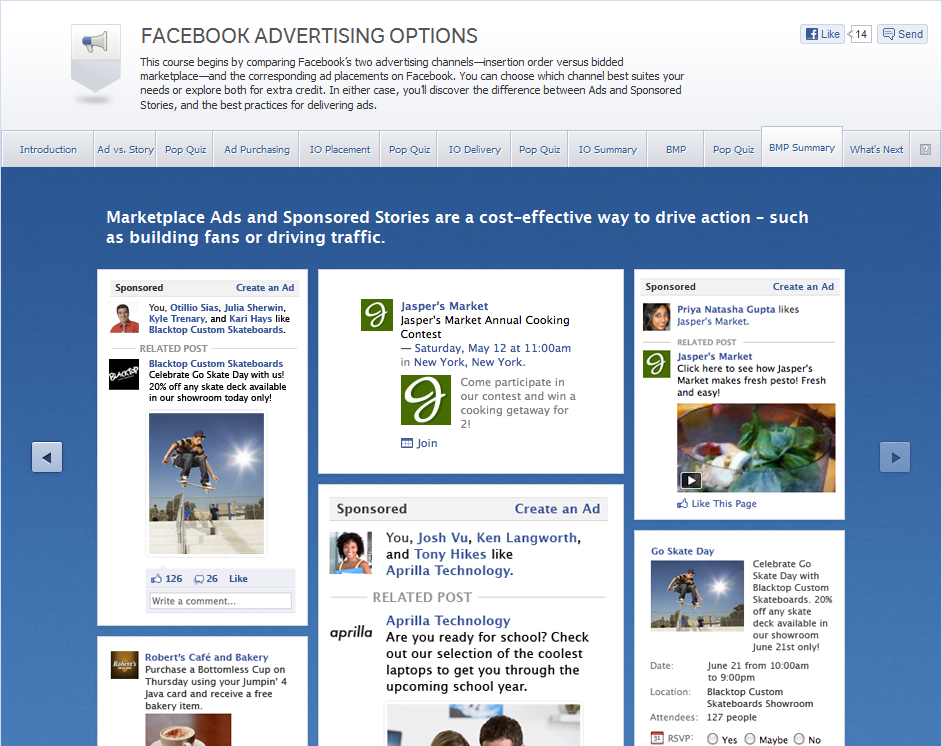Screen dimensions: 942x746
Task: Click Jasper's Market green logo in event ad
Action: point(376,315)
